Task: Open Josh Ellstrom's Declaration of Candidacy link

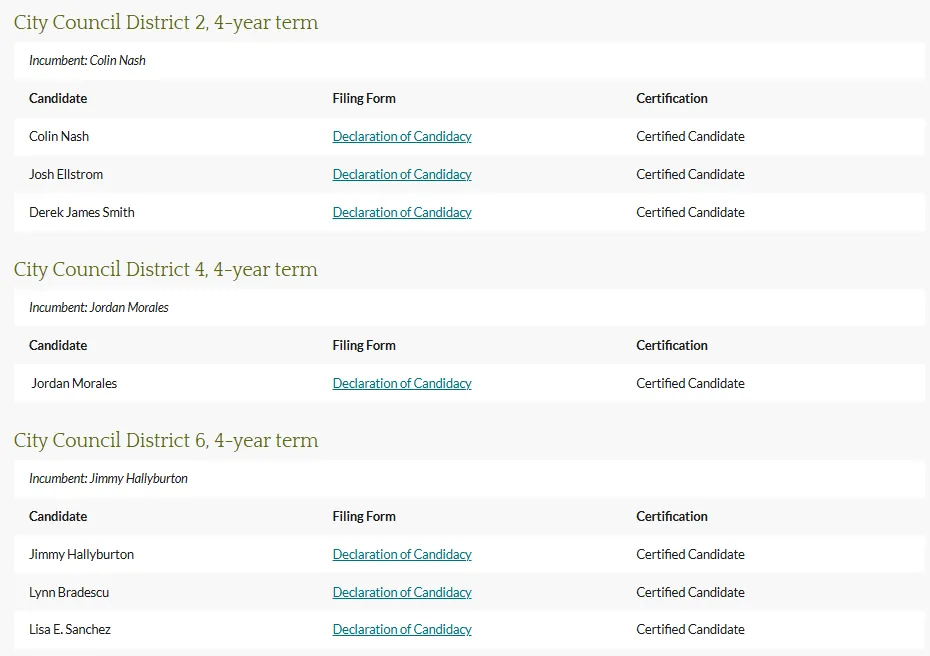Action: [x=402, y=174]
